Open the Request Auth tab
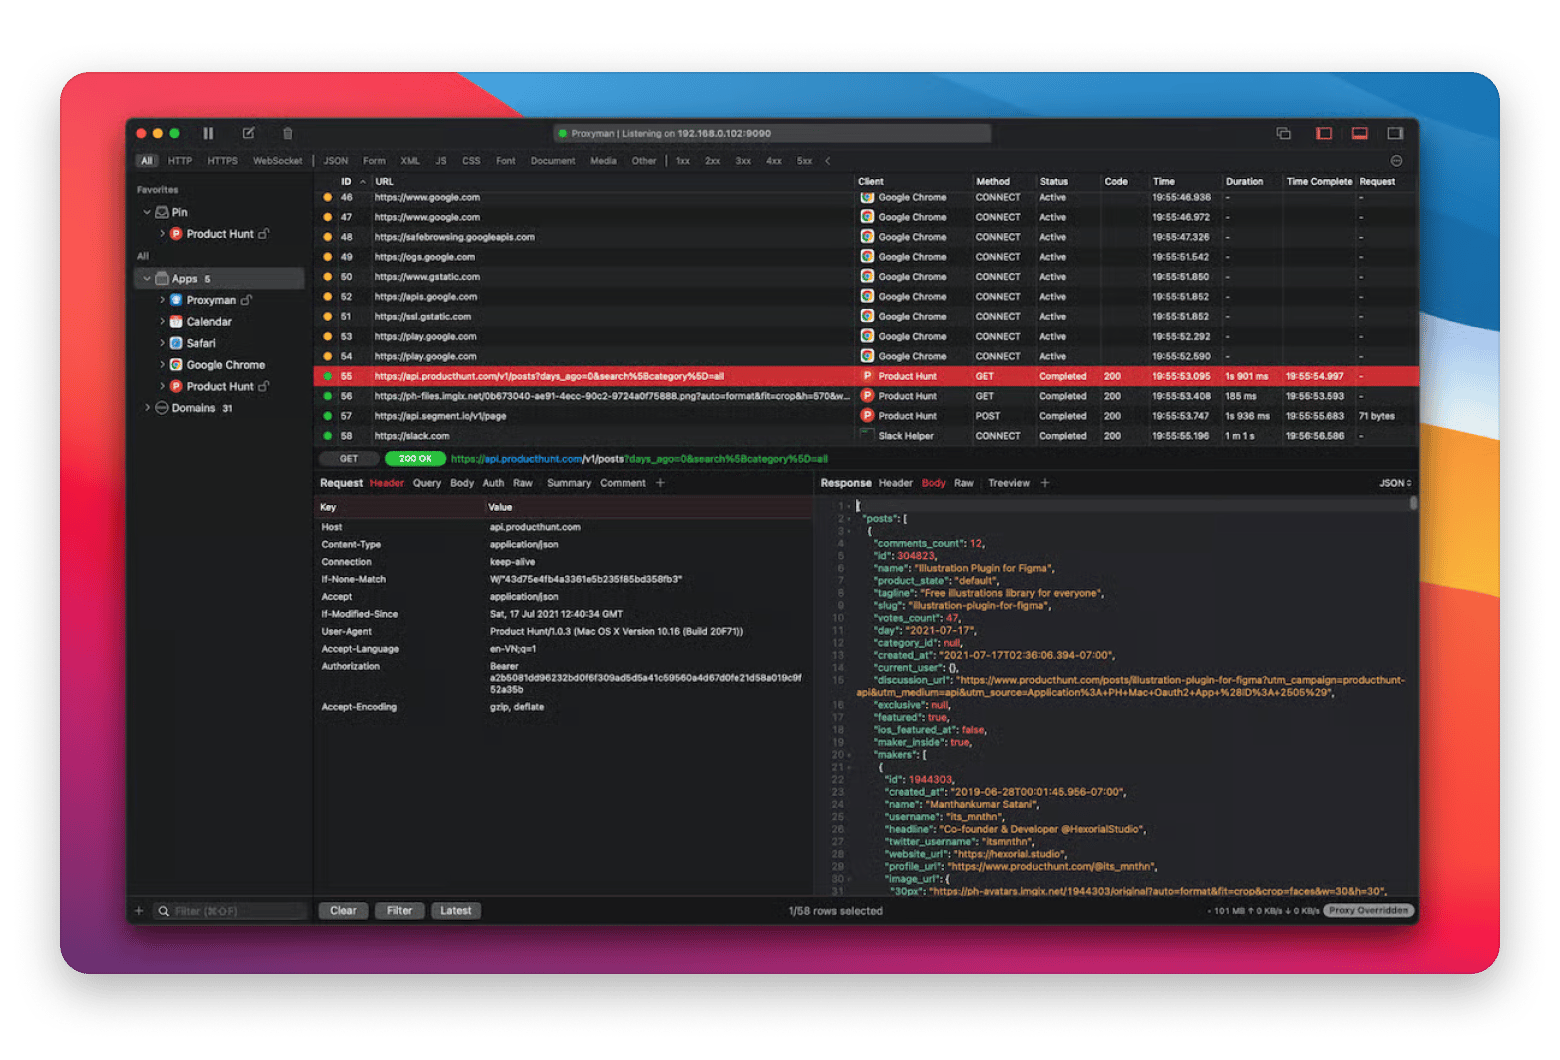 pyautogui.click(x=493, y=483)
